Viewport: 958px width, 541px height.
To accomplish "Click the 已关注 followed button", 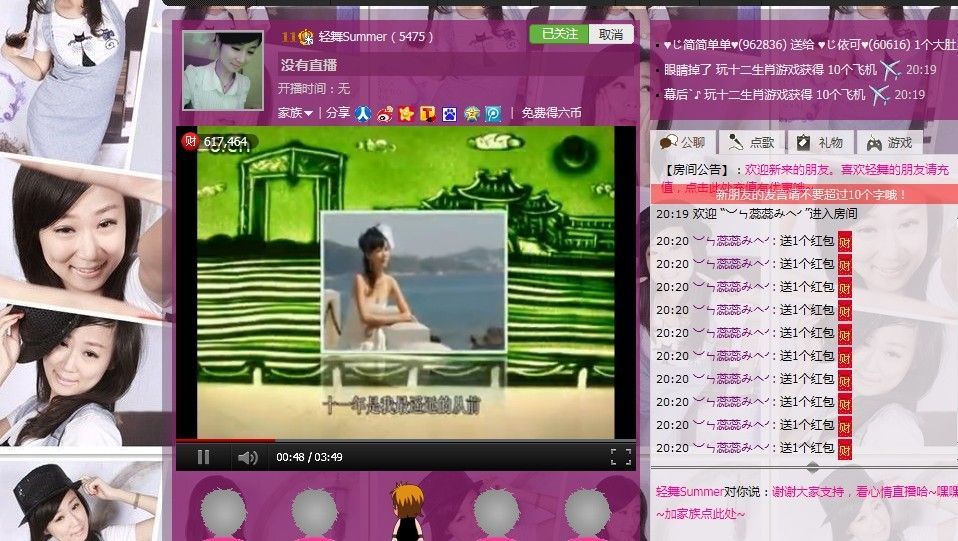I will (559, 34).
